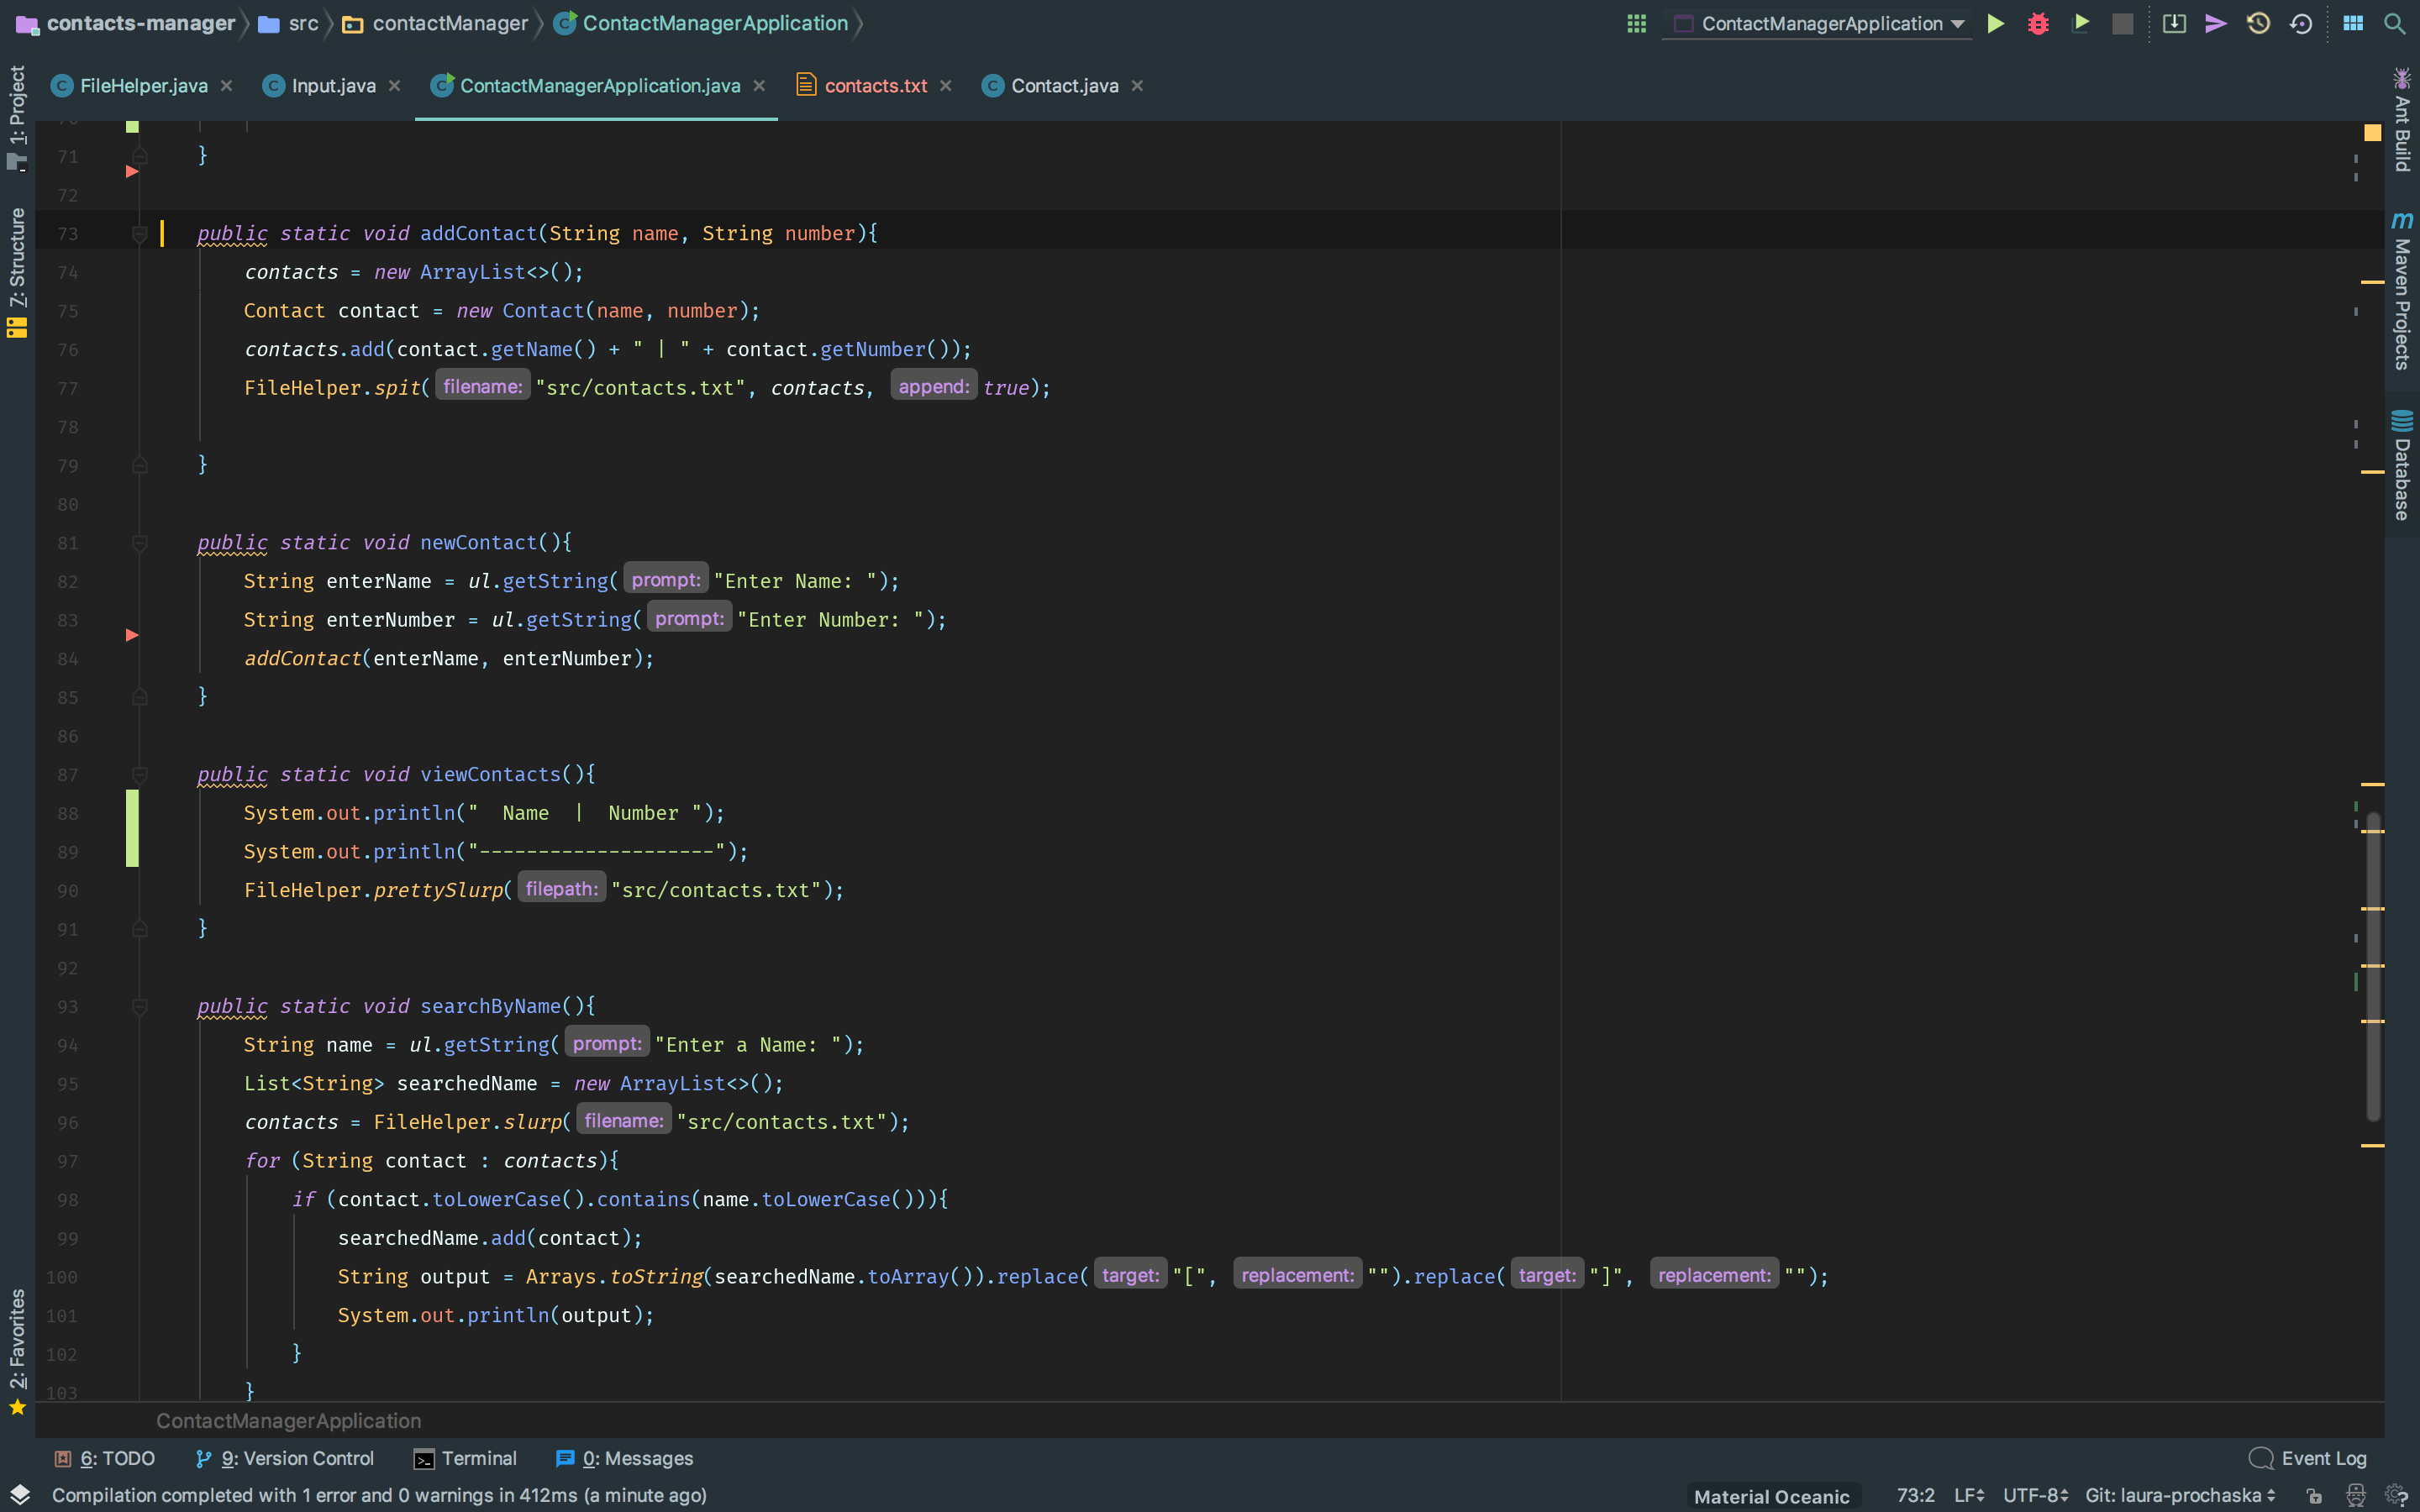This screenshot has width=2420, height=1512.
Task: Click the gray stop button
Action: 2122,24
